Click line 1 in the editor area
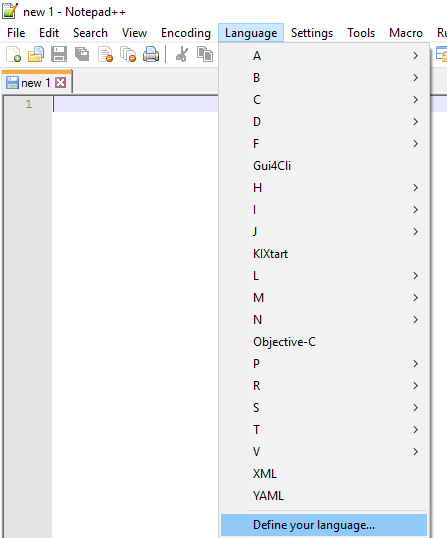Screen dimensions: 447x538 [136, 104]
